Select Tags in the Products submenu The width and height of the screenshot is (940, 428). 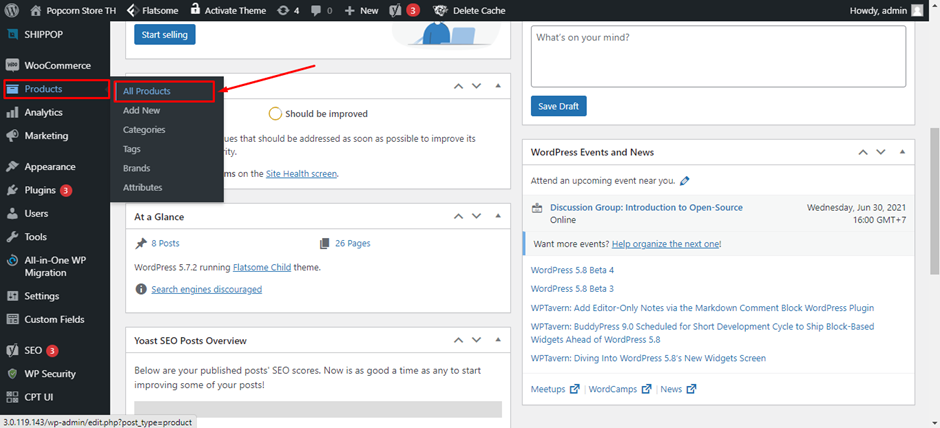point(131,149)
